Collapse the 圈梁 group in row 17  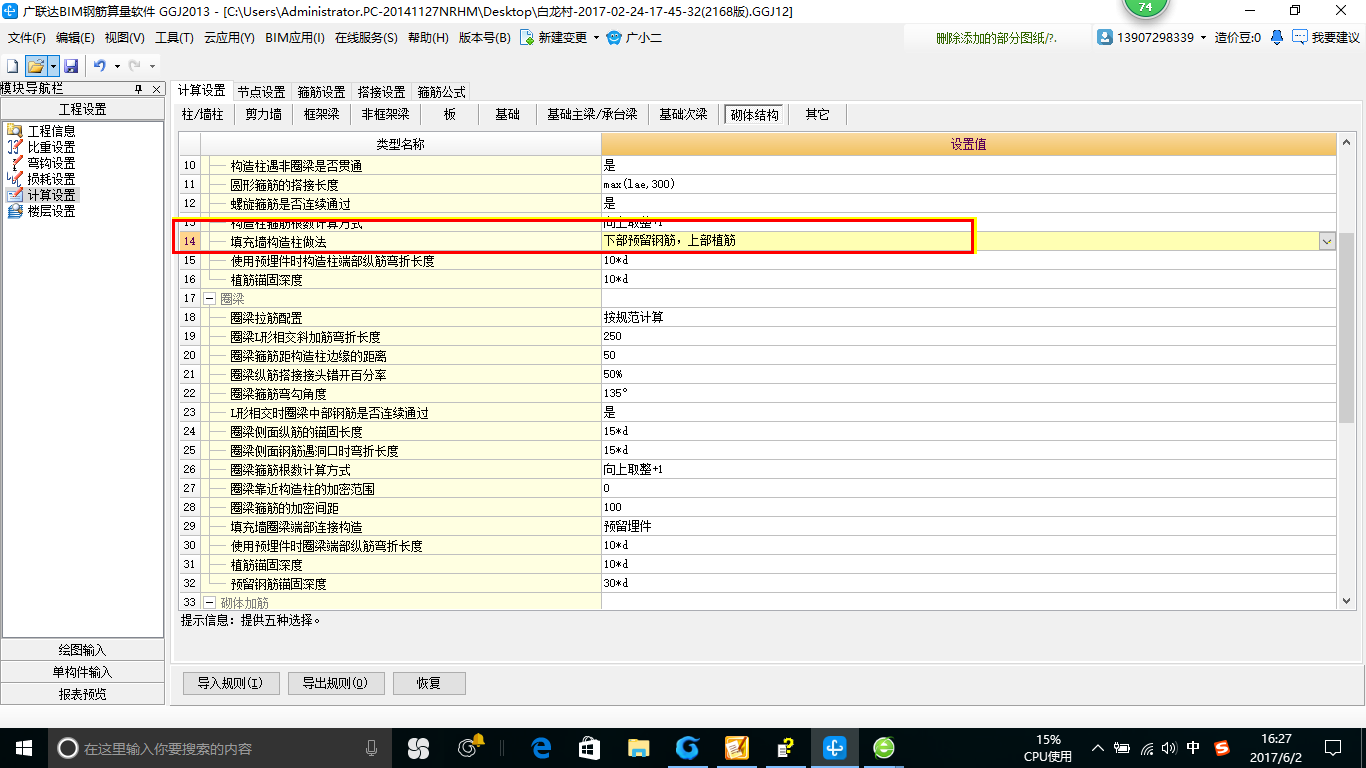click(209, 299)
